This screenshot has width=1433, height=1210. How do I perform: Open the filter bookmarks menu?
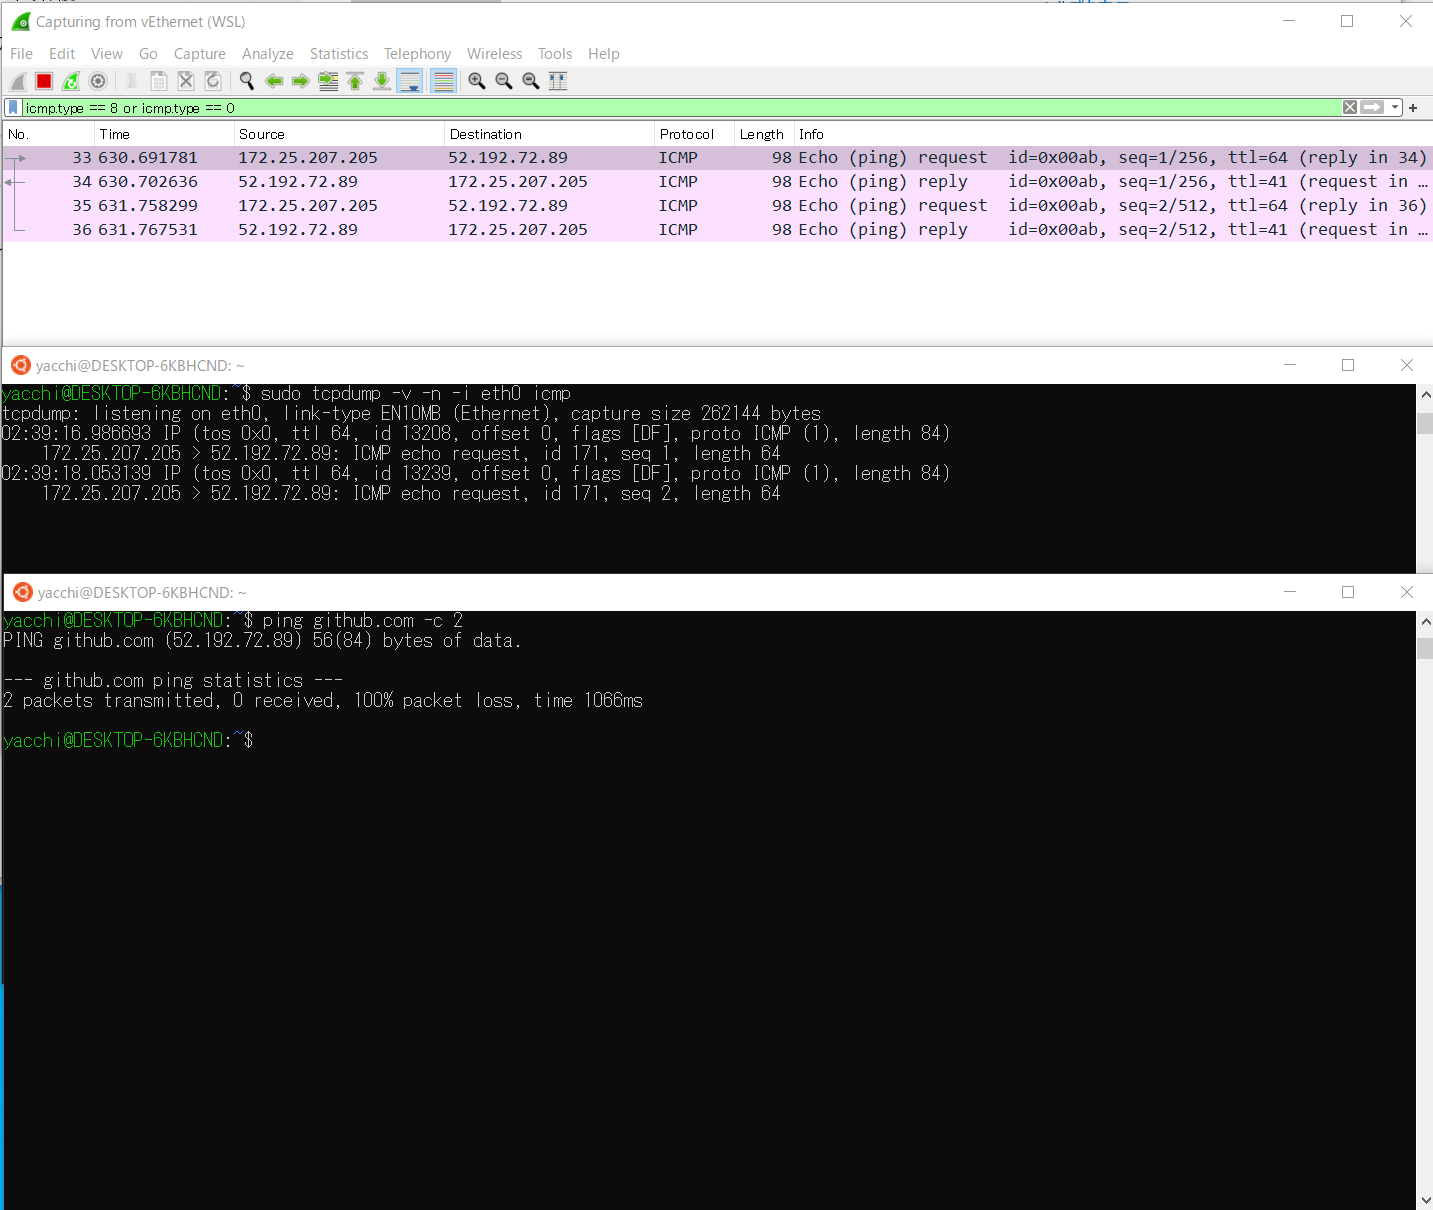click(12, 107)
